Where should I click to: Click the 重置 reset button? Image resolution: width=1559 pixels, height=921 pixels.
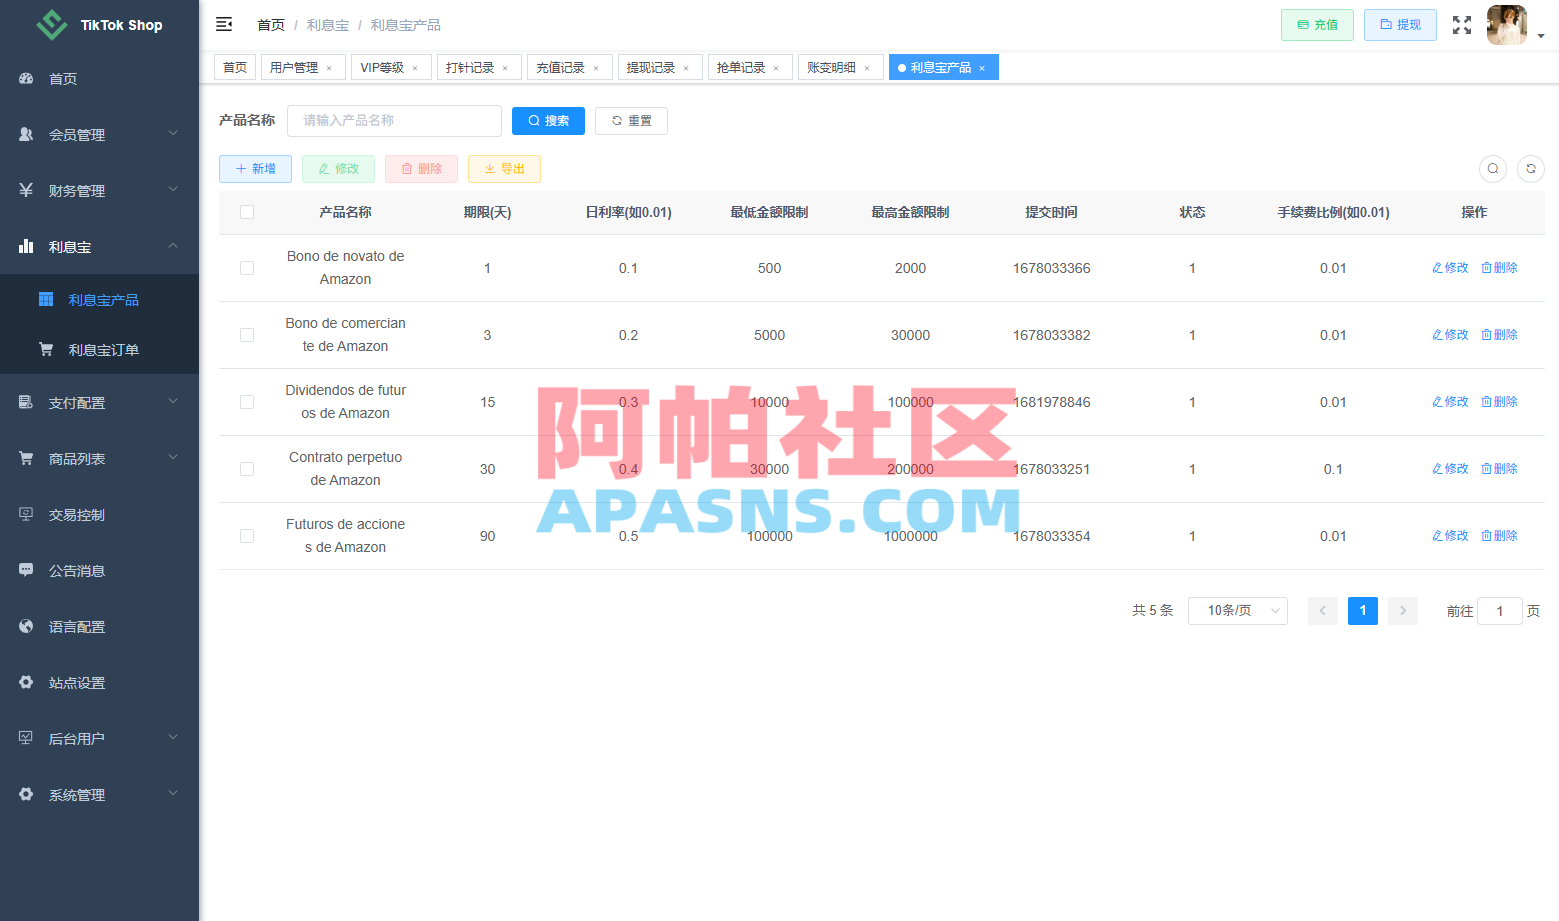[631, 121]
